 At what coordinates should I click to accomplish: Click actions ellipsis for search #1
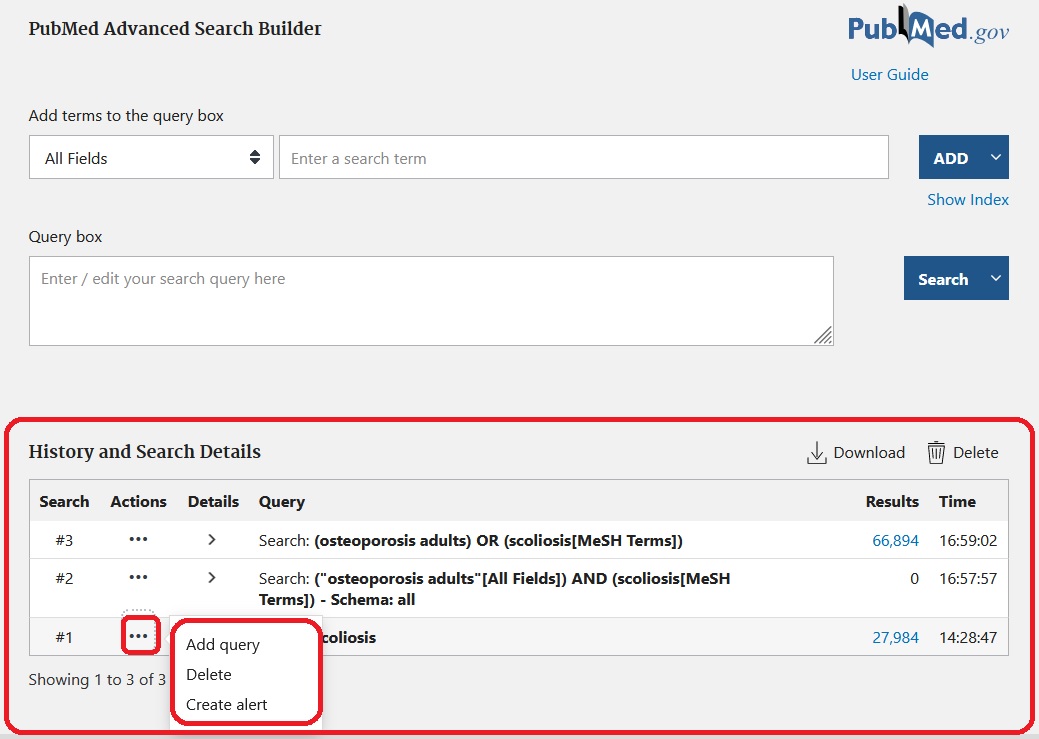click(139, 637)
